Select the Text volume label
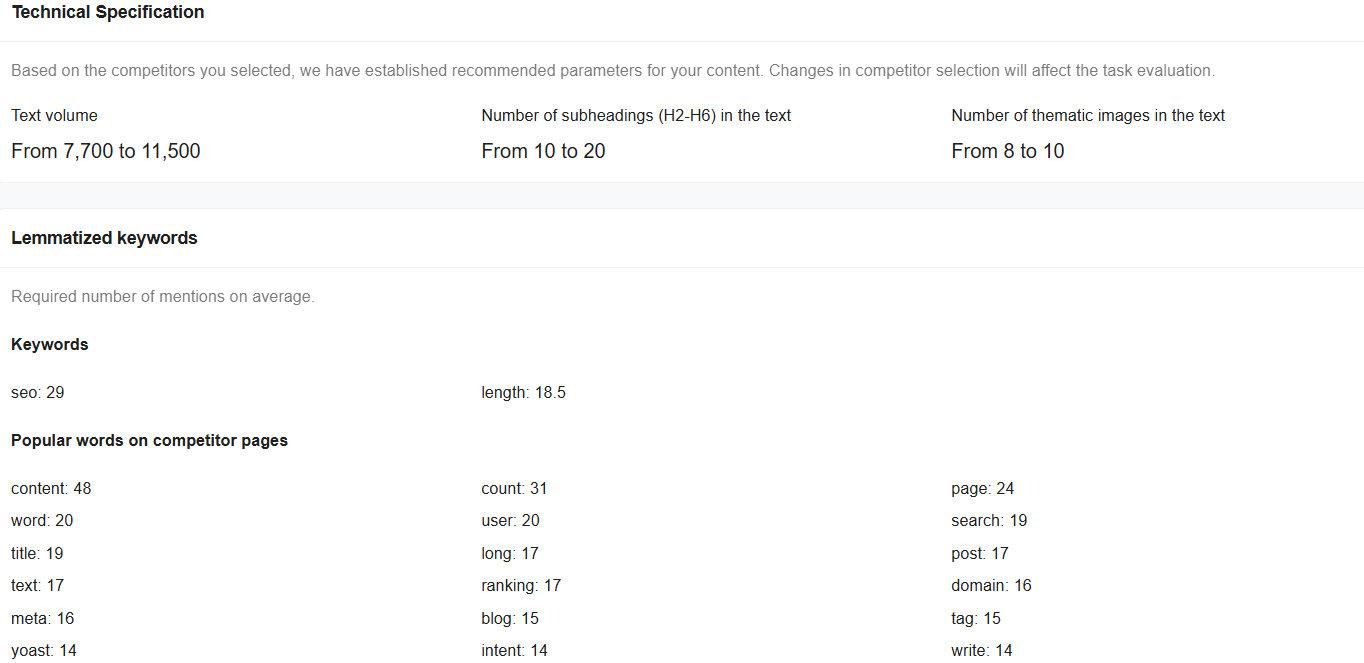The height and width of the screenshot is (663, 1364). coord(54,116)
